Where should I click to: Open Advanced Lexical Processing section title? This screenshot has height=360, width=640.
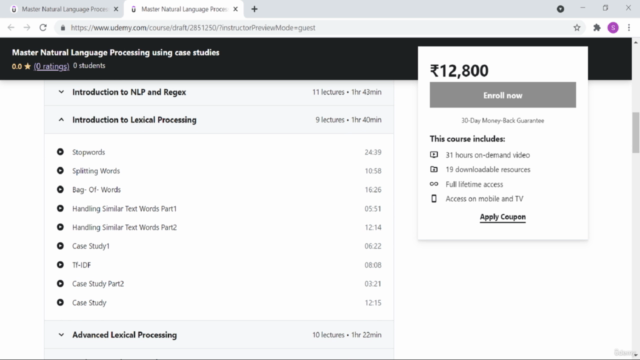[124, 335]
